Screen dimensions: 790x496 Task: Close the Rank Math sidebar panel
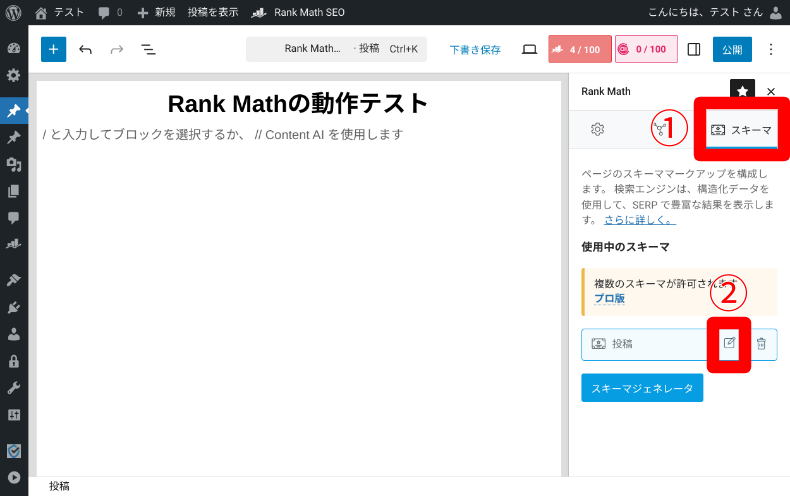(x=771, y=91)
